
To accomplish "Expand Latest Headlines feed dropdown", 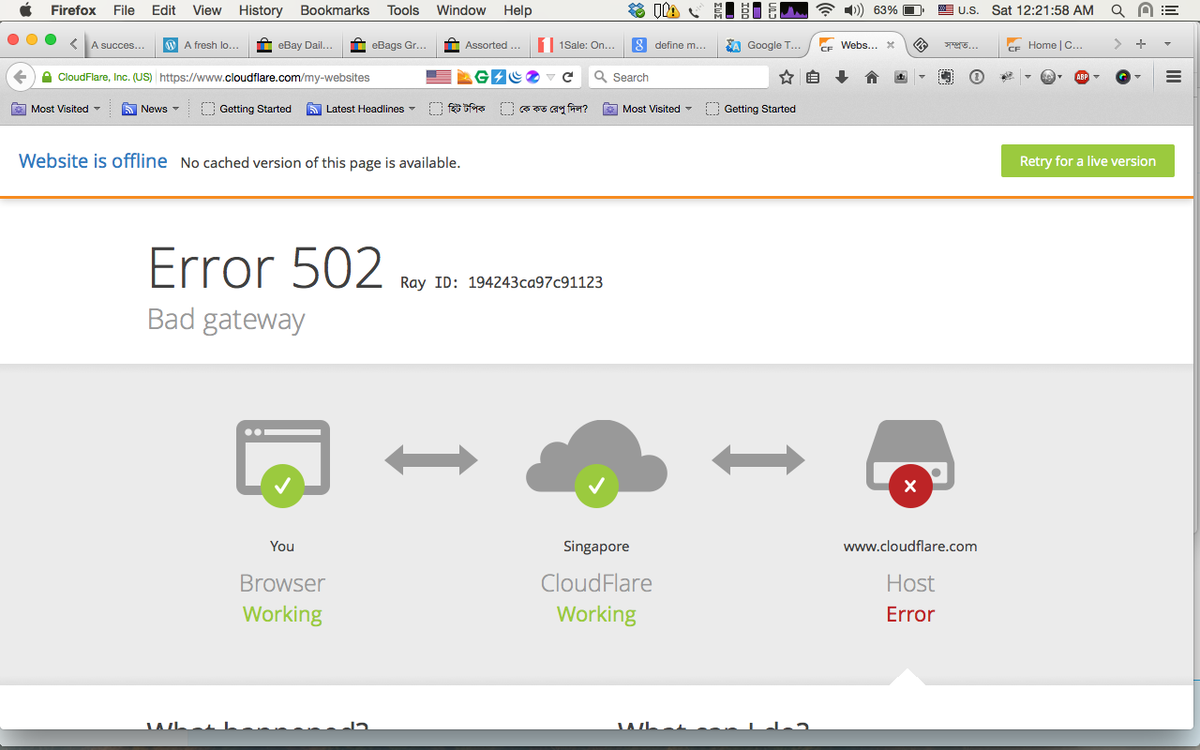I will 412,109.
